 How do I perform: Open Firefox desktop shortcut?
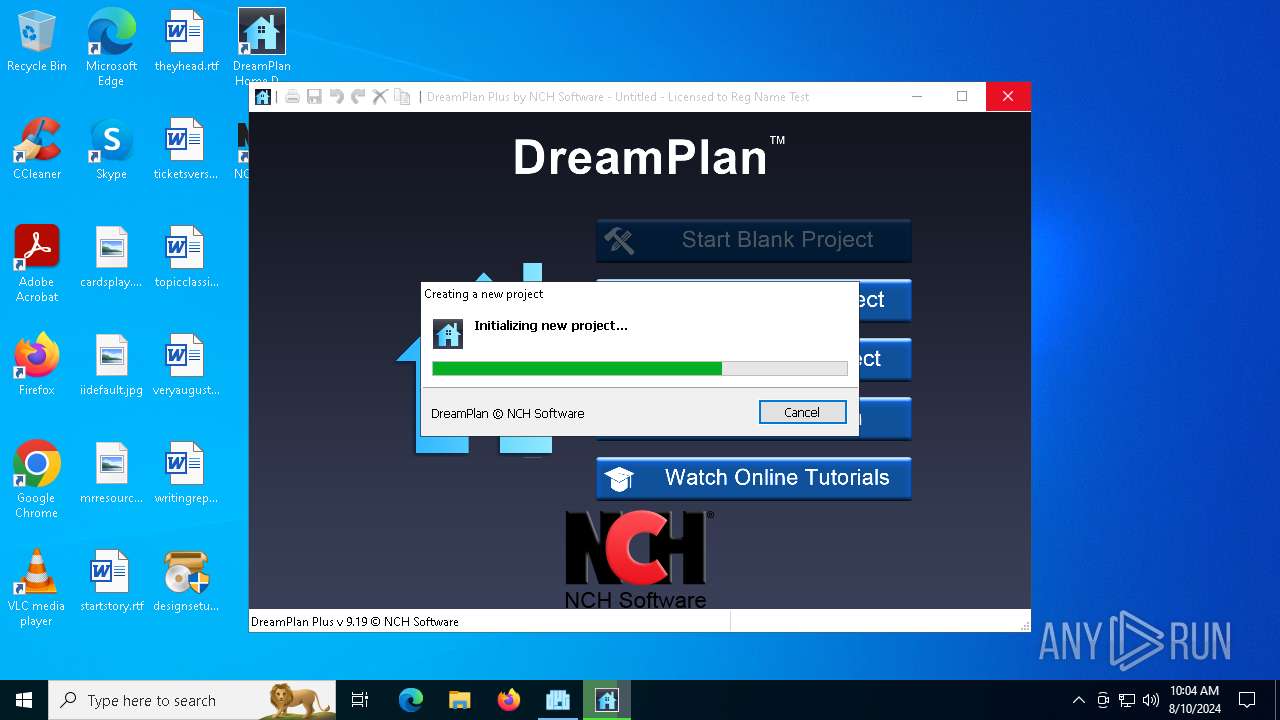pyautogui.click(x=37, y=366)
